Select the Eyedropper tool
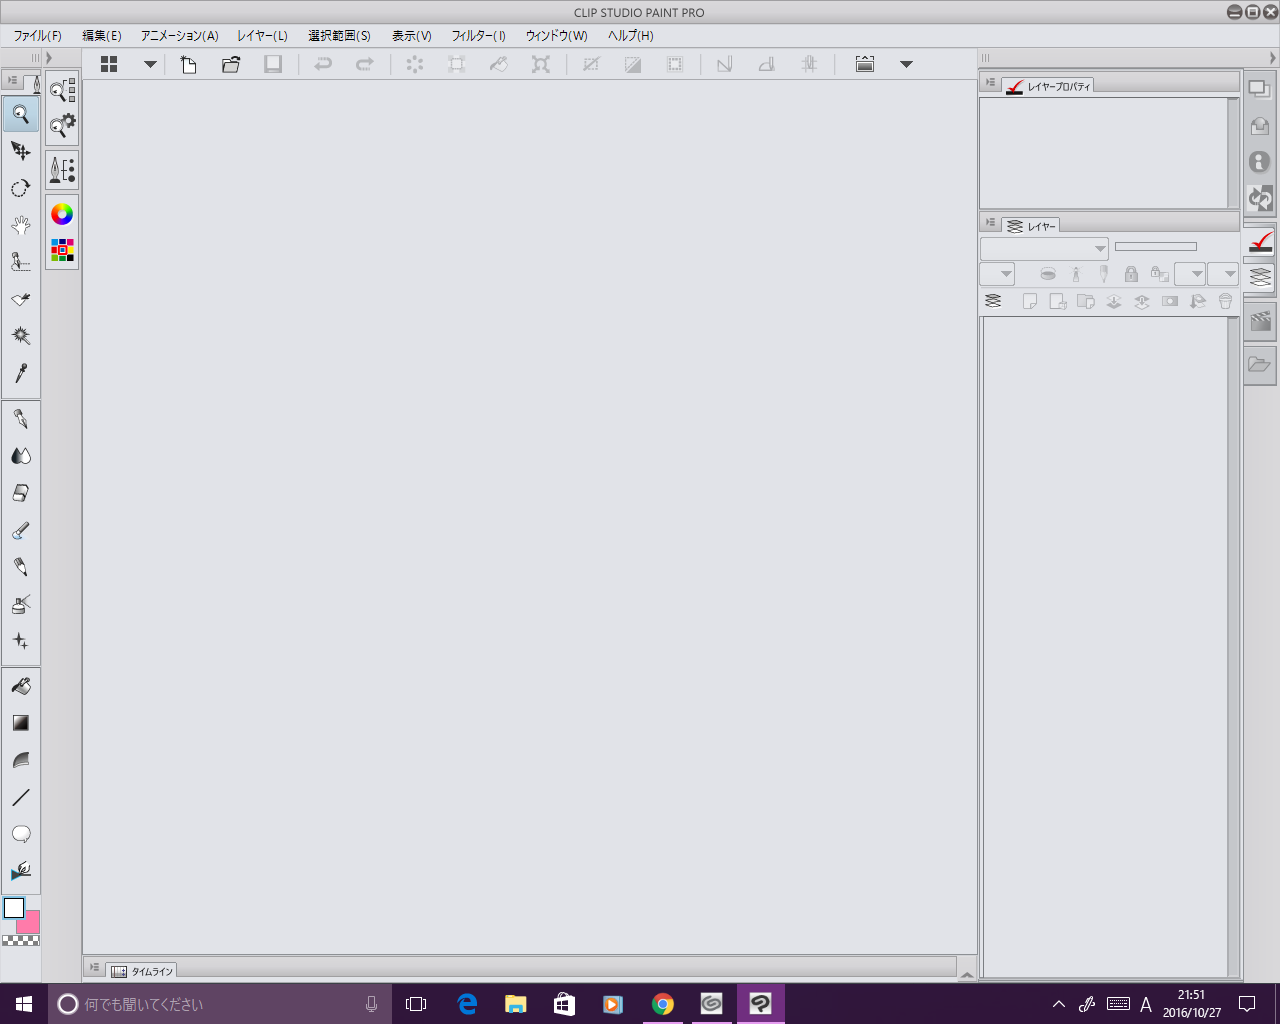The width and height of the screenshot is (1280, 1024). coord(20,373)
